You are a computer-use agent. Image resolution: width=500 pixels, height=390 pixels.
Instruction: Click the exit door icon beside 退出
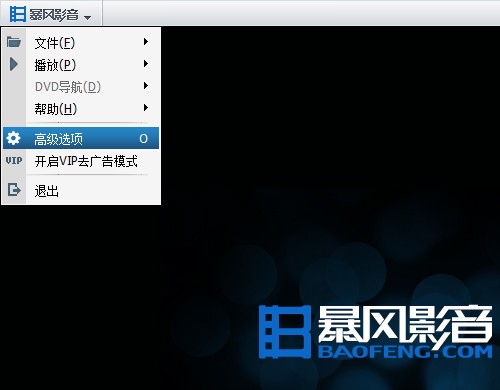[14, 190]
